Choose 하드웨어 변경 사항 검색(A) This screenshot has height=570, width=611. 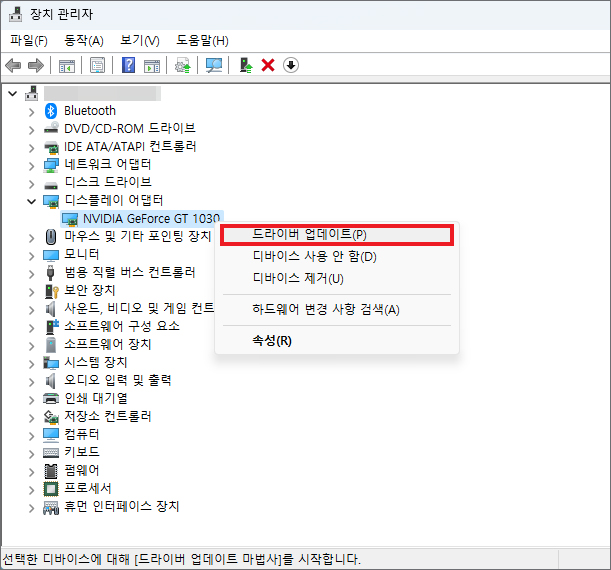tap(337, 310)
